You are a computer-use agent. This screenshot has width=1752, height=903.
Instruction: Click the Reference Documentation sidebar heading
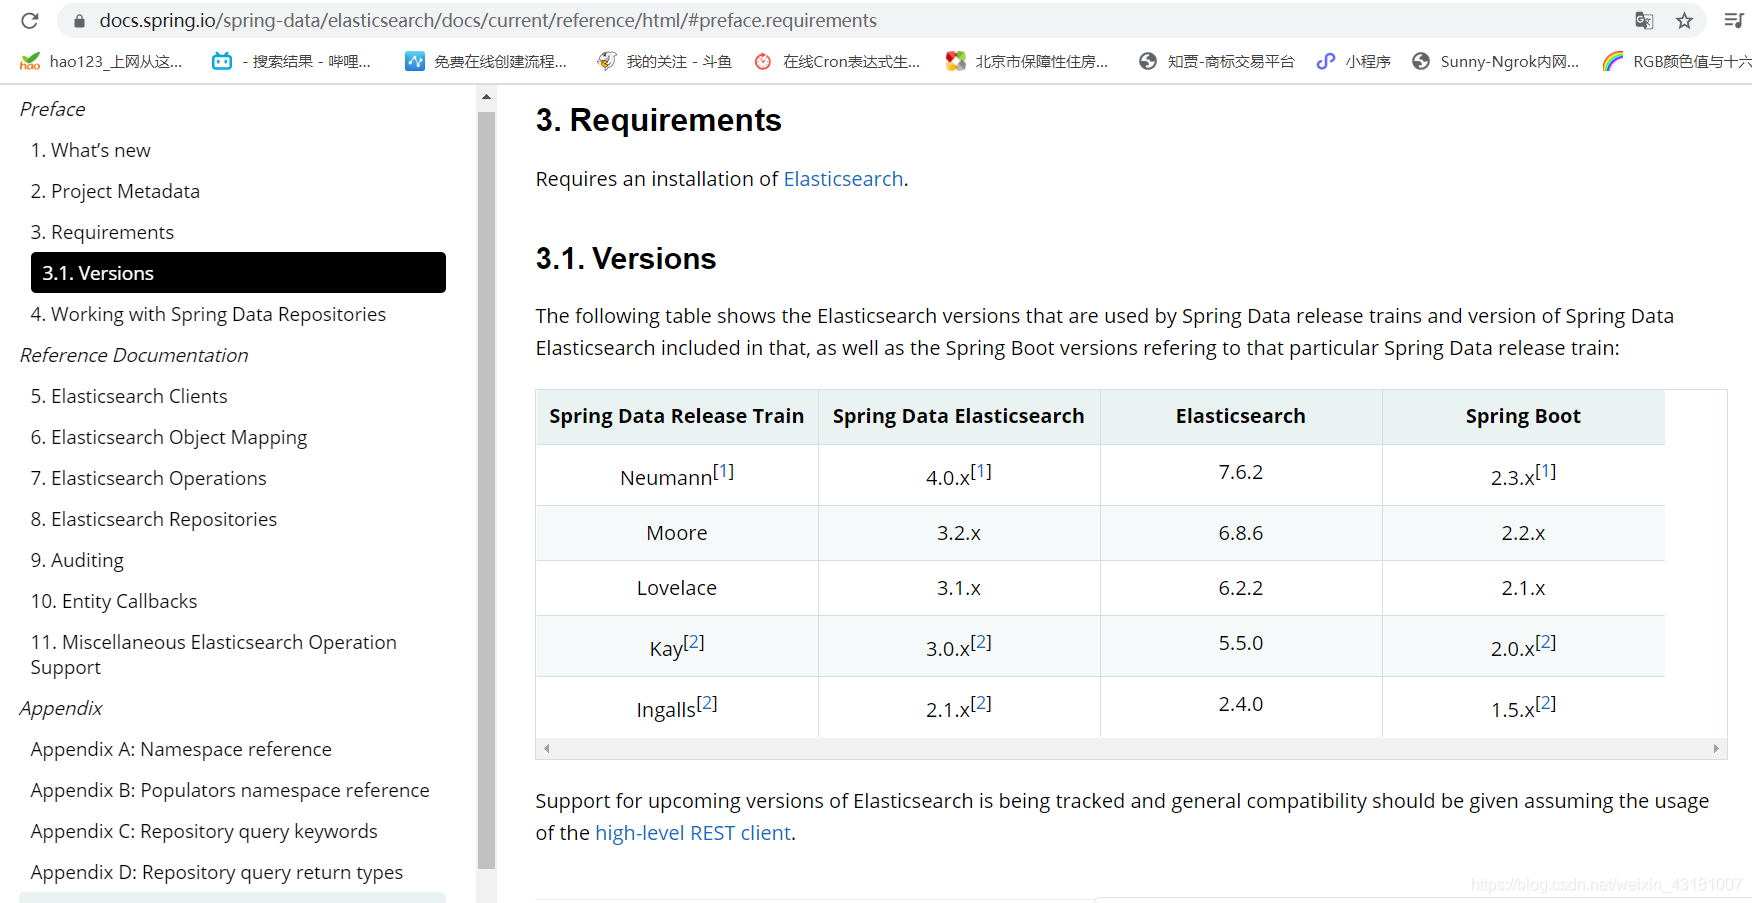[x=134, y=355]
